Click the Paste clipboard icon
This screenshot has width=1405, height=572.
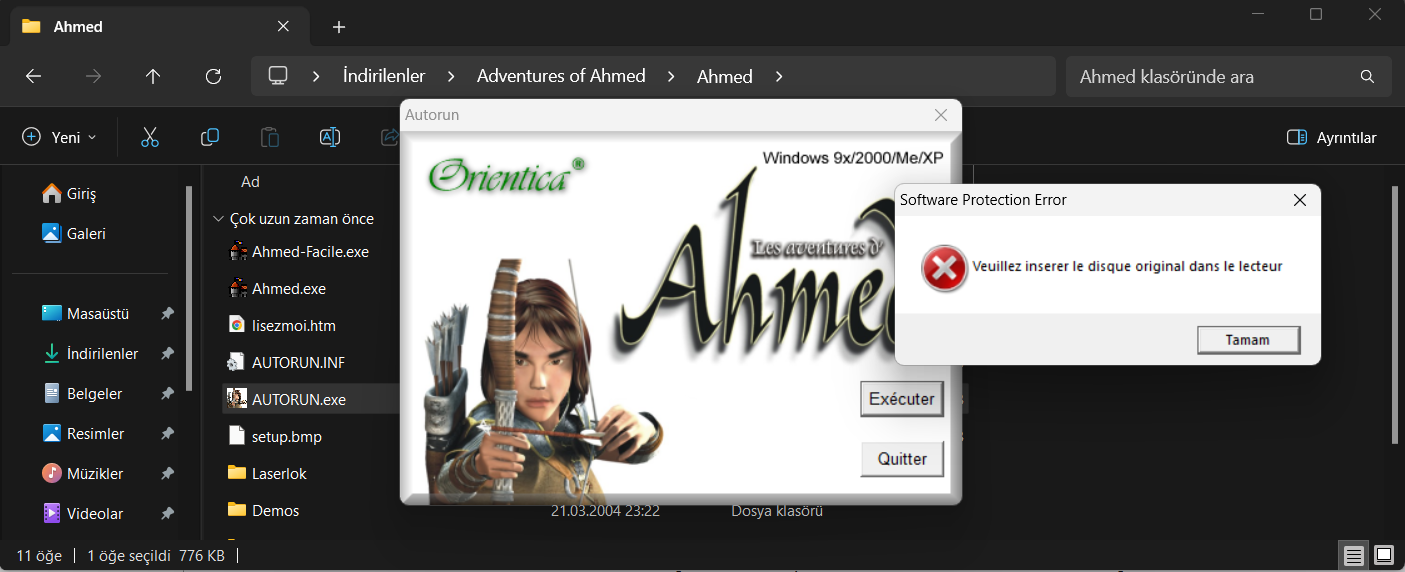coord(270,137)
